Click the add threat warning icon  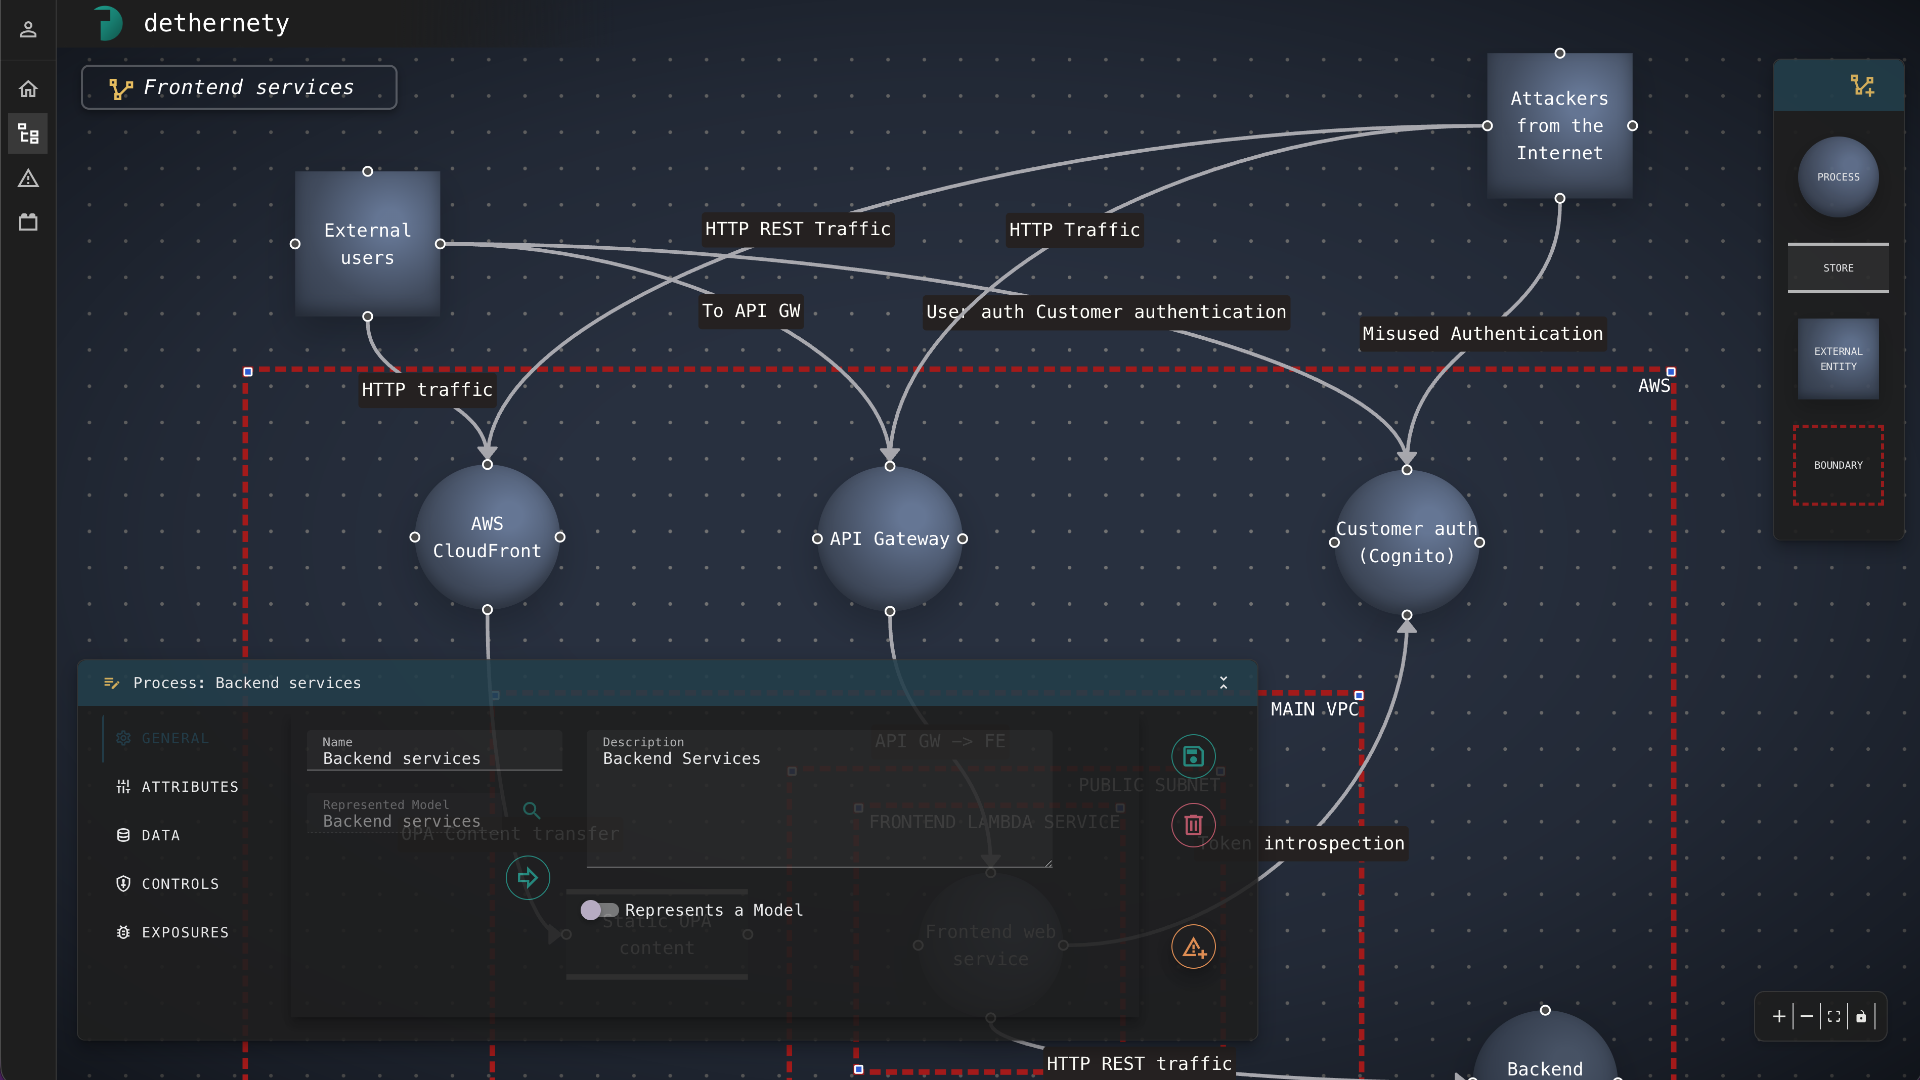pos(1193,947)
